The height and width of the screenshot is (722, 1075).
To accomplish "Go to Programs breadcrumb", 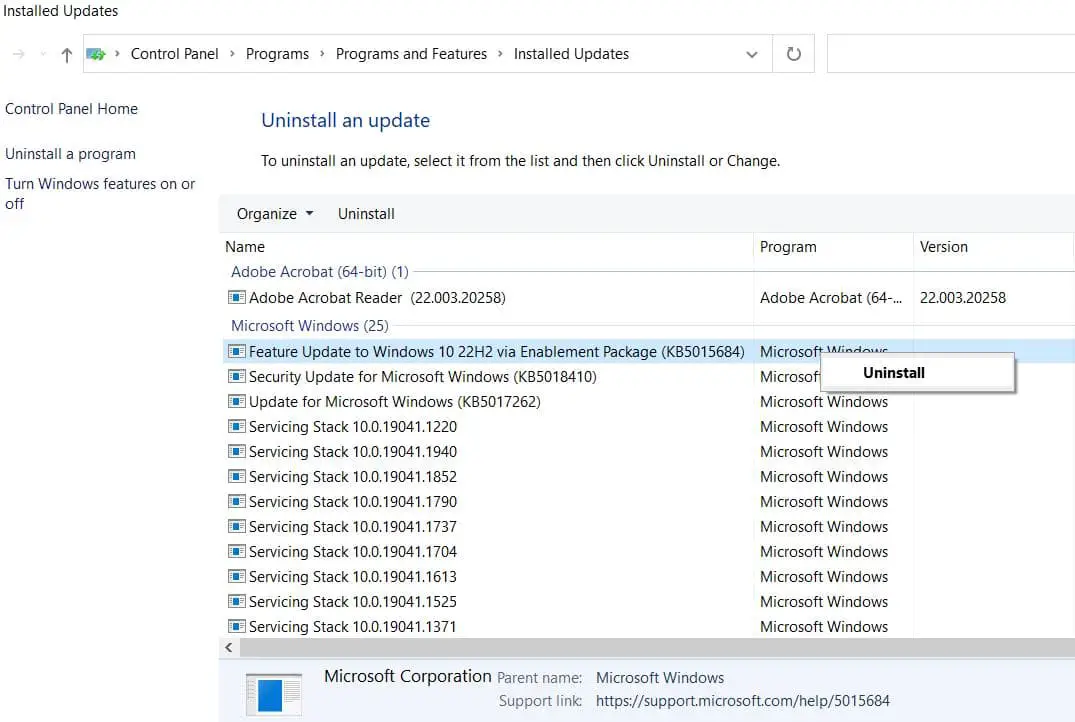I will click(x=277, y=53).
